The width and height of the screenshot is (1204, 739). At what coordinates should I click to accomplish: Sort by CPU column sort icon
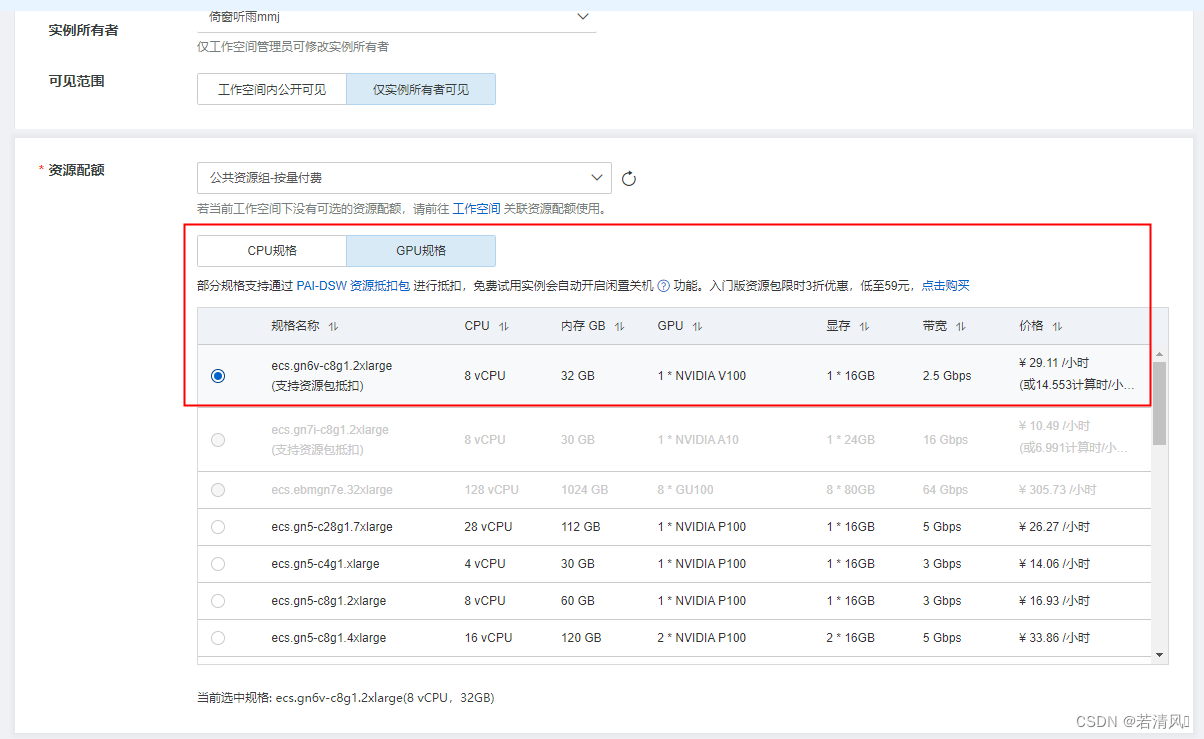[x=504, y=326]
